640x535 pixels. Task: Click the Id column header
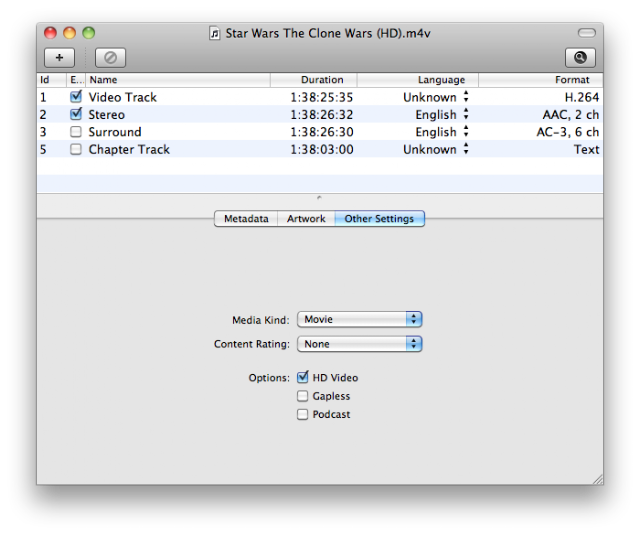51,80
